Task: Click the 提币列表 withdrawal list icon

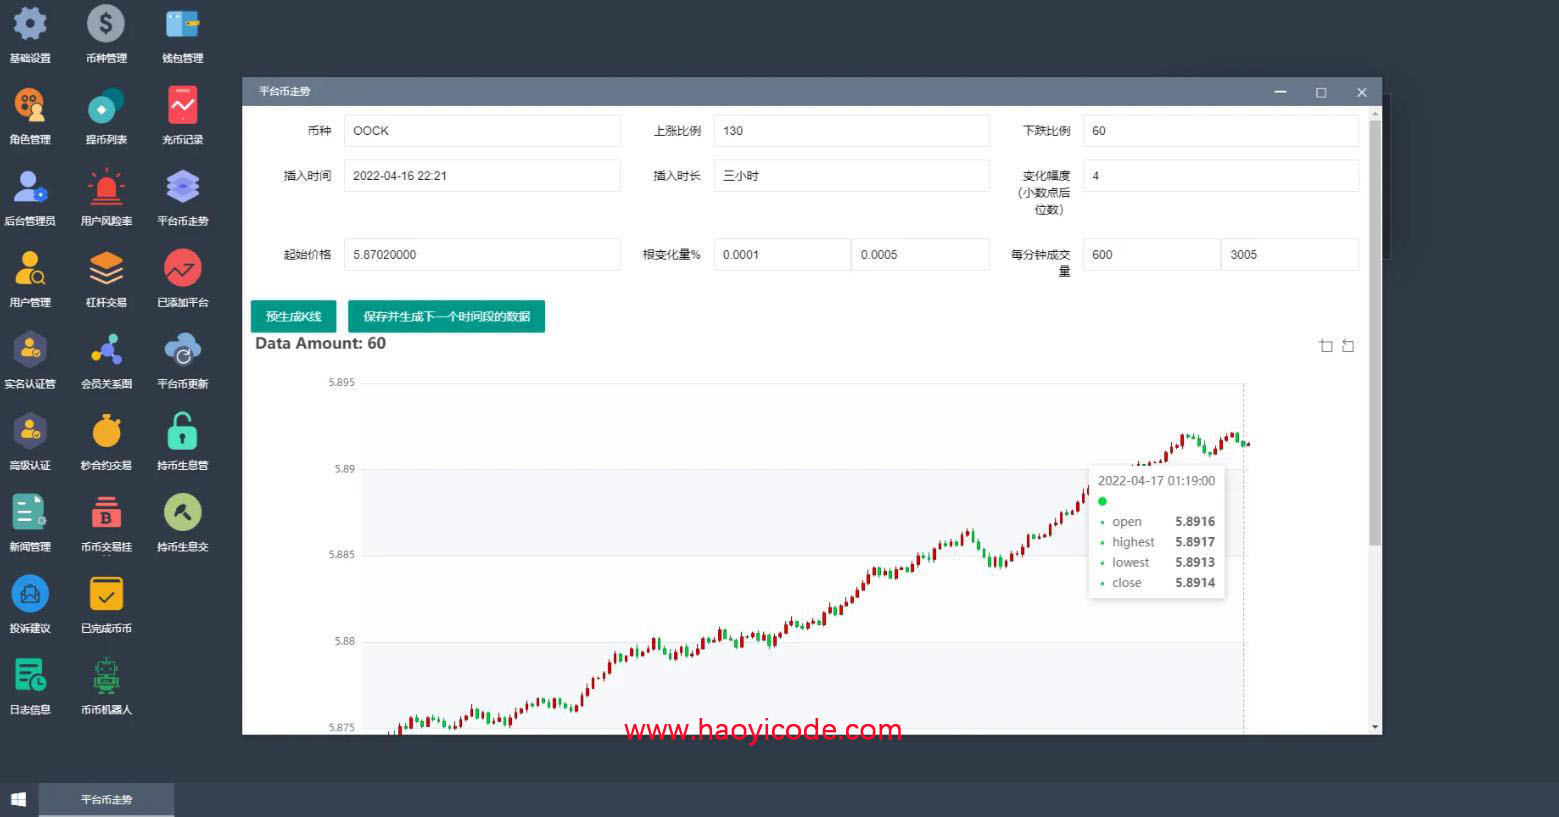Action: pyautogui.click(x=105, y=112)
